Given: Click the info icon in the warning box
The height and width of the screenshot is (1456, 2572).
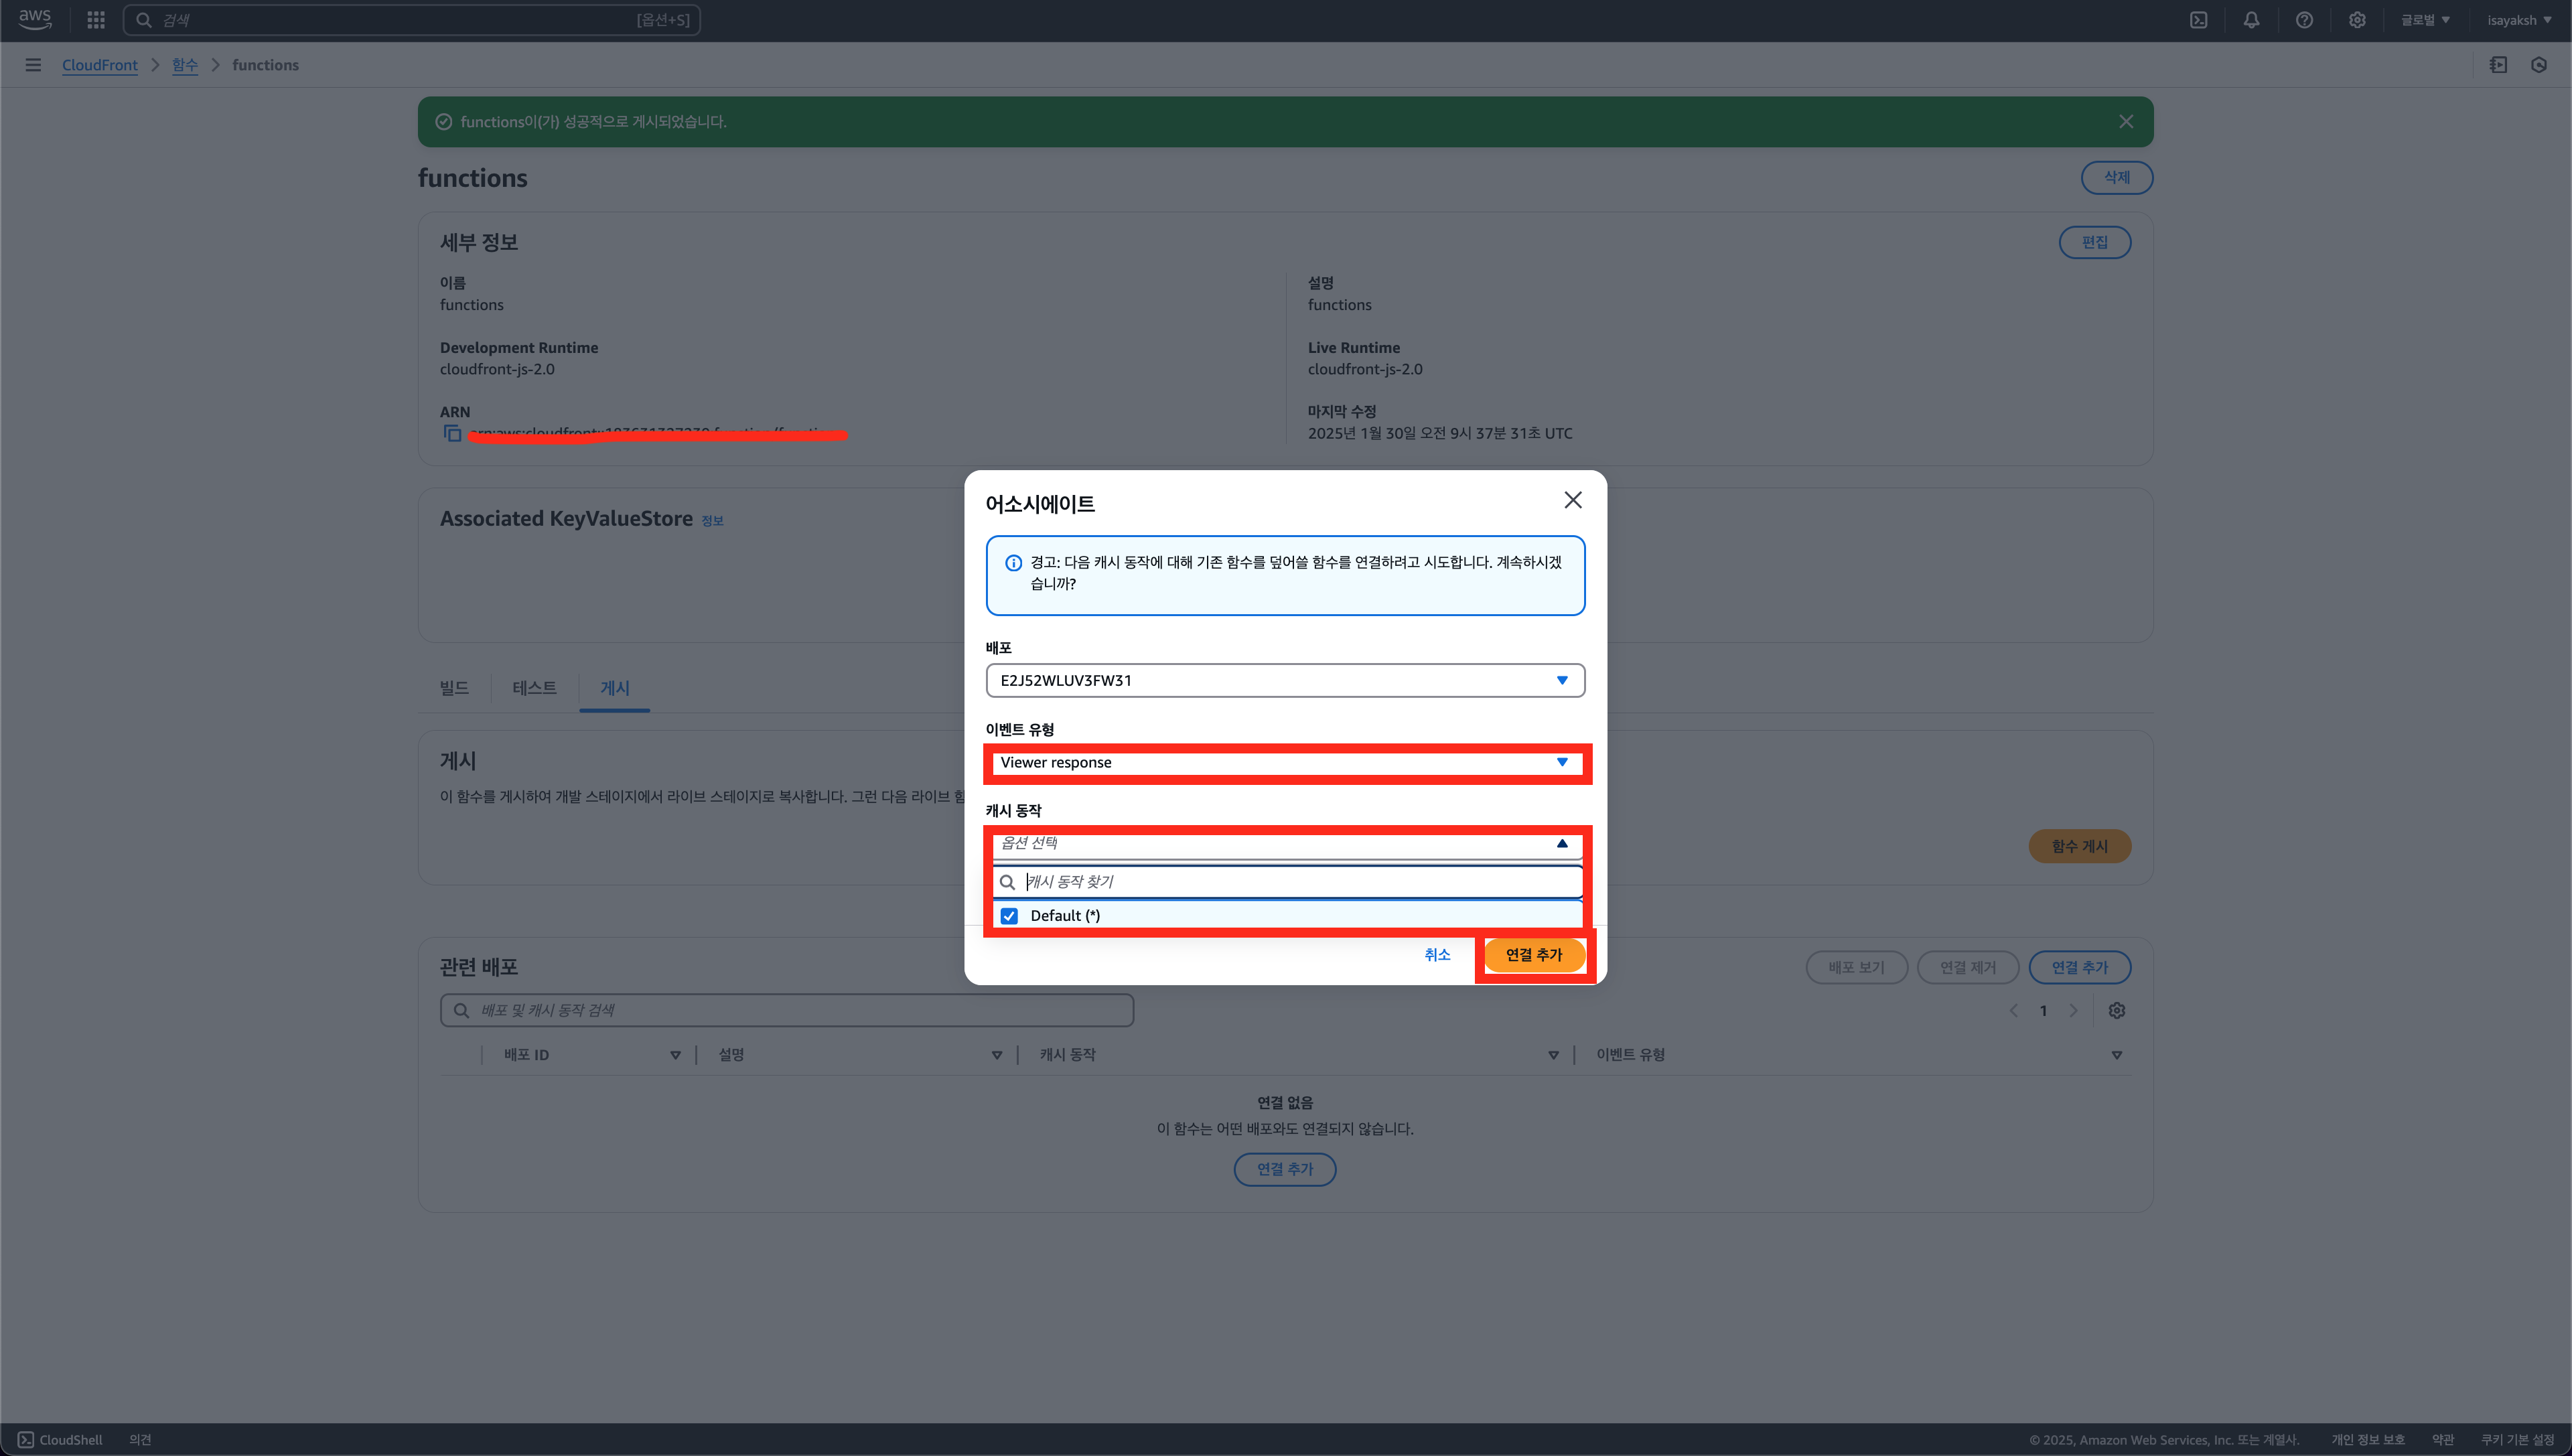Looking at the screenshot, I should pyautogui.click(x=1013, y=563).
